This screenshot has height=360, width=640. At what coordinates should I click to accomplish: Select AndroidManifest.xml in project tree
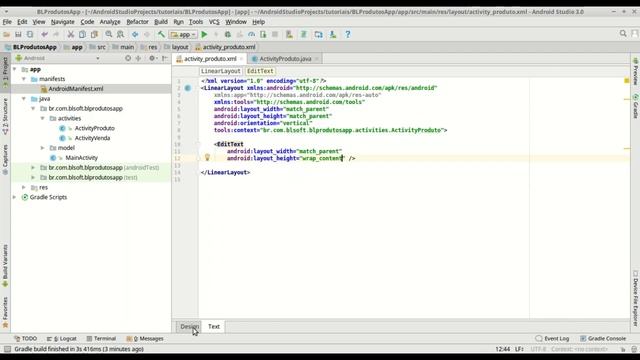76,89
